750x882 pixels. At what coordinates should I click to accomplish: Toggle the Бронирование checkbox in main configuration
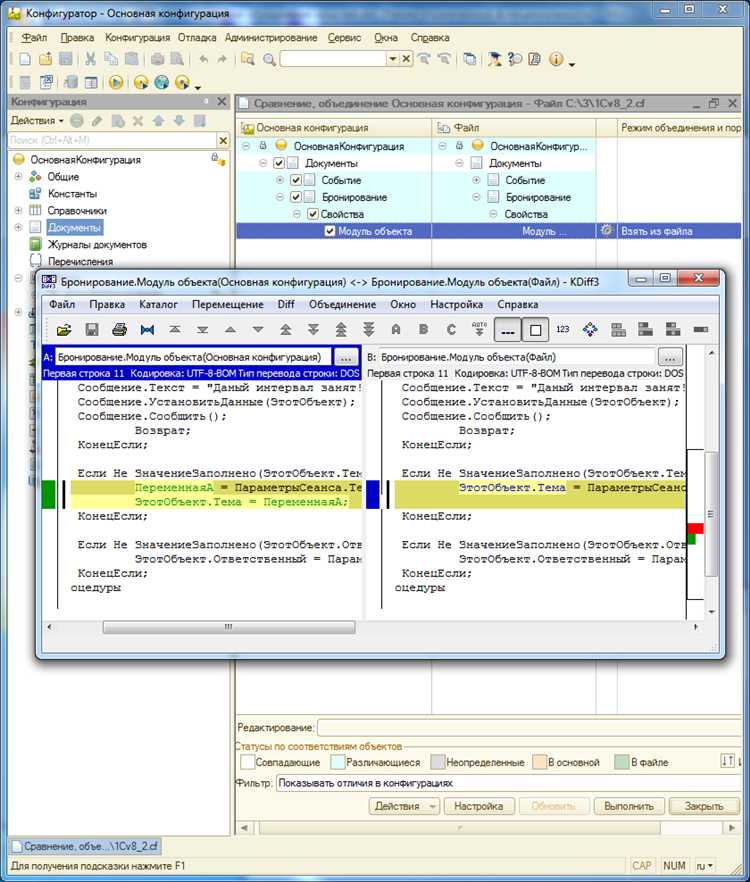(x=296, y=197)
